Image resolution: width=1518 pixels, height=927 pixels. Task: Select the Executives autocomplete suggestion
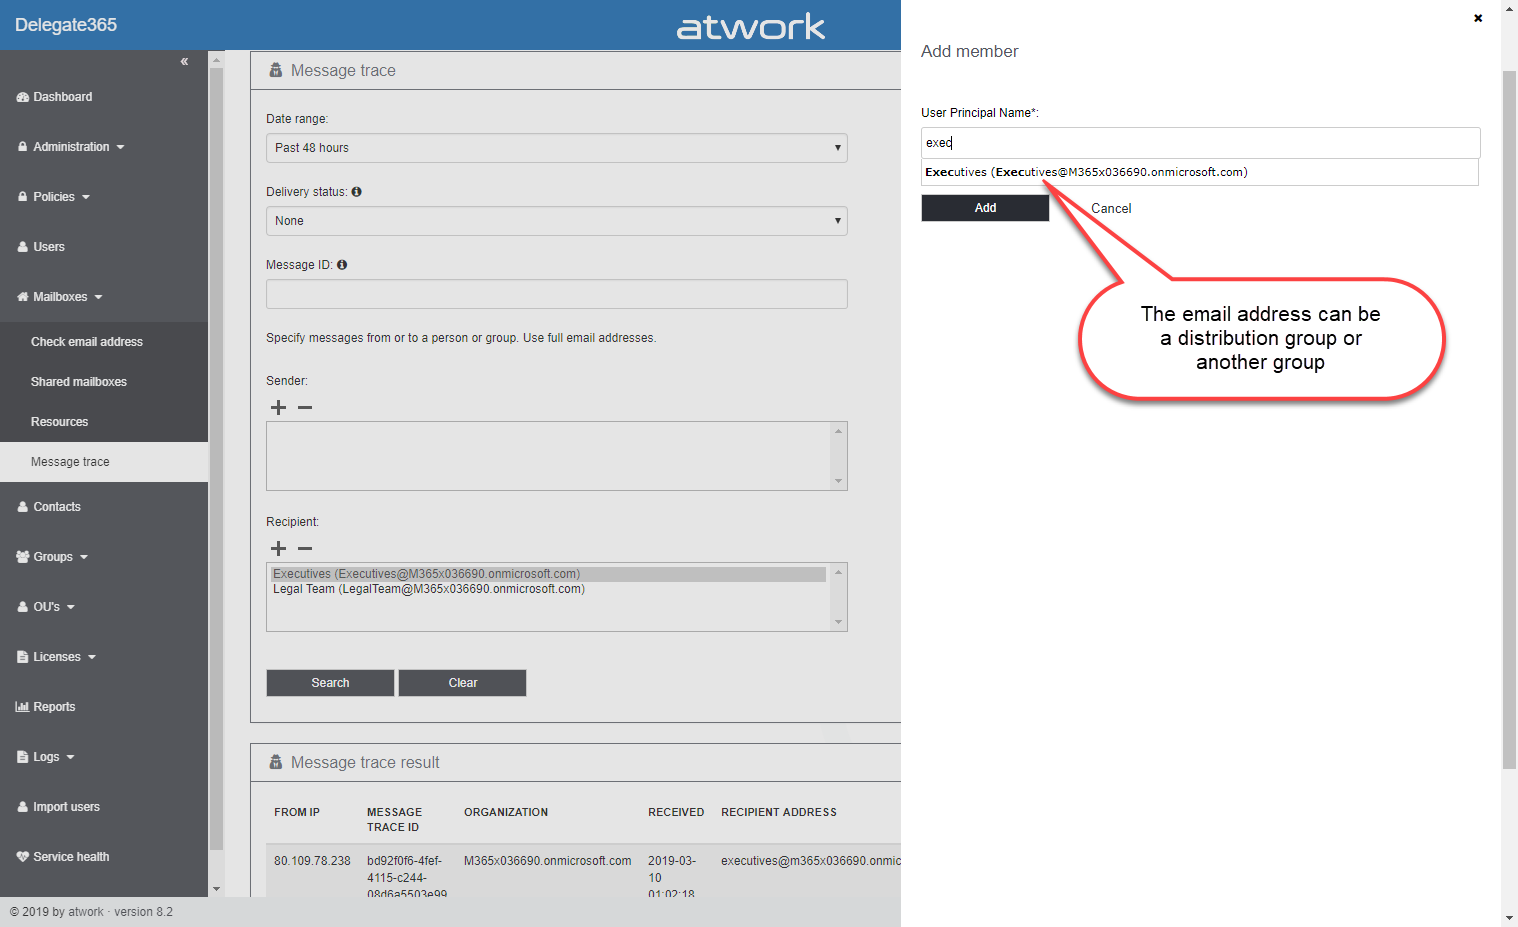click(1200, 172)
